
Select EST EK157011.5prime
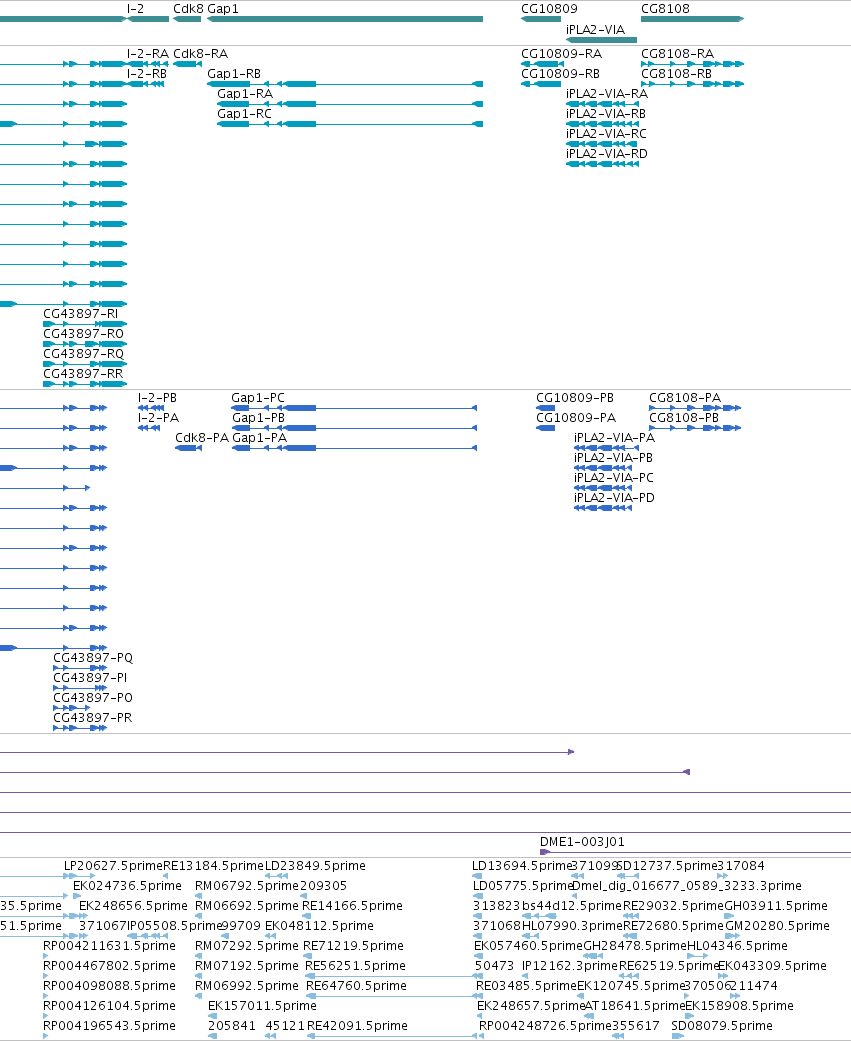262,1006
